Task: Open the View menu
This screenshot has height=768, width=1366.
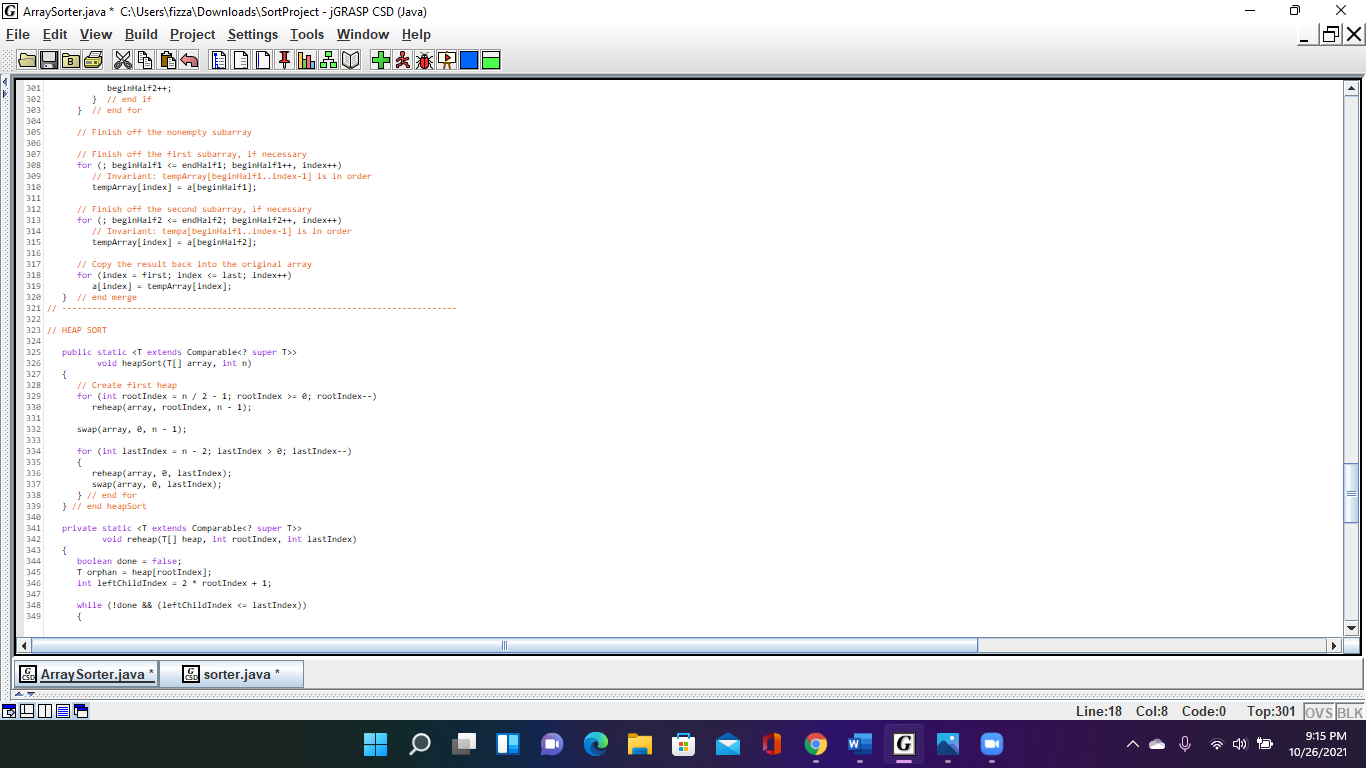Action: pyautogui.click(x=96, y=34)
